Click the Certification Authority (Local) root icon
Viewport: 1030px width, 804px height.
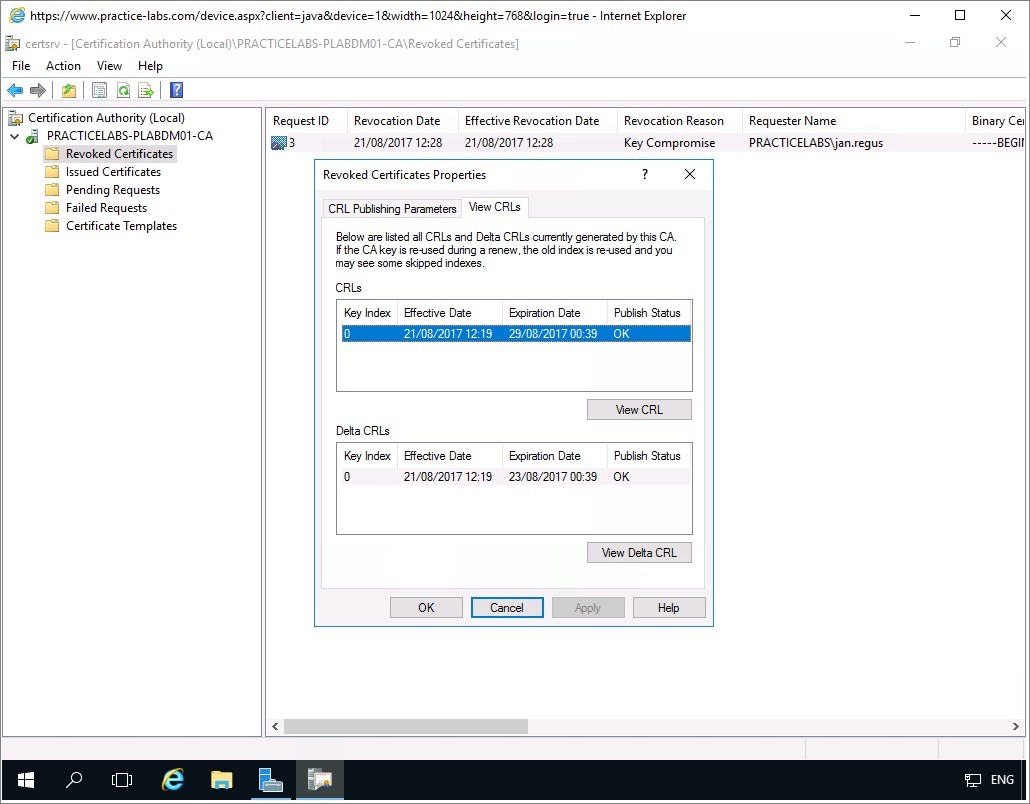point(15,118)
